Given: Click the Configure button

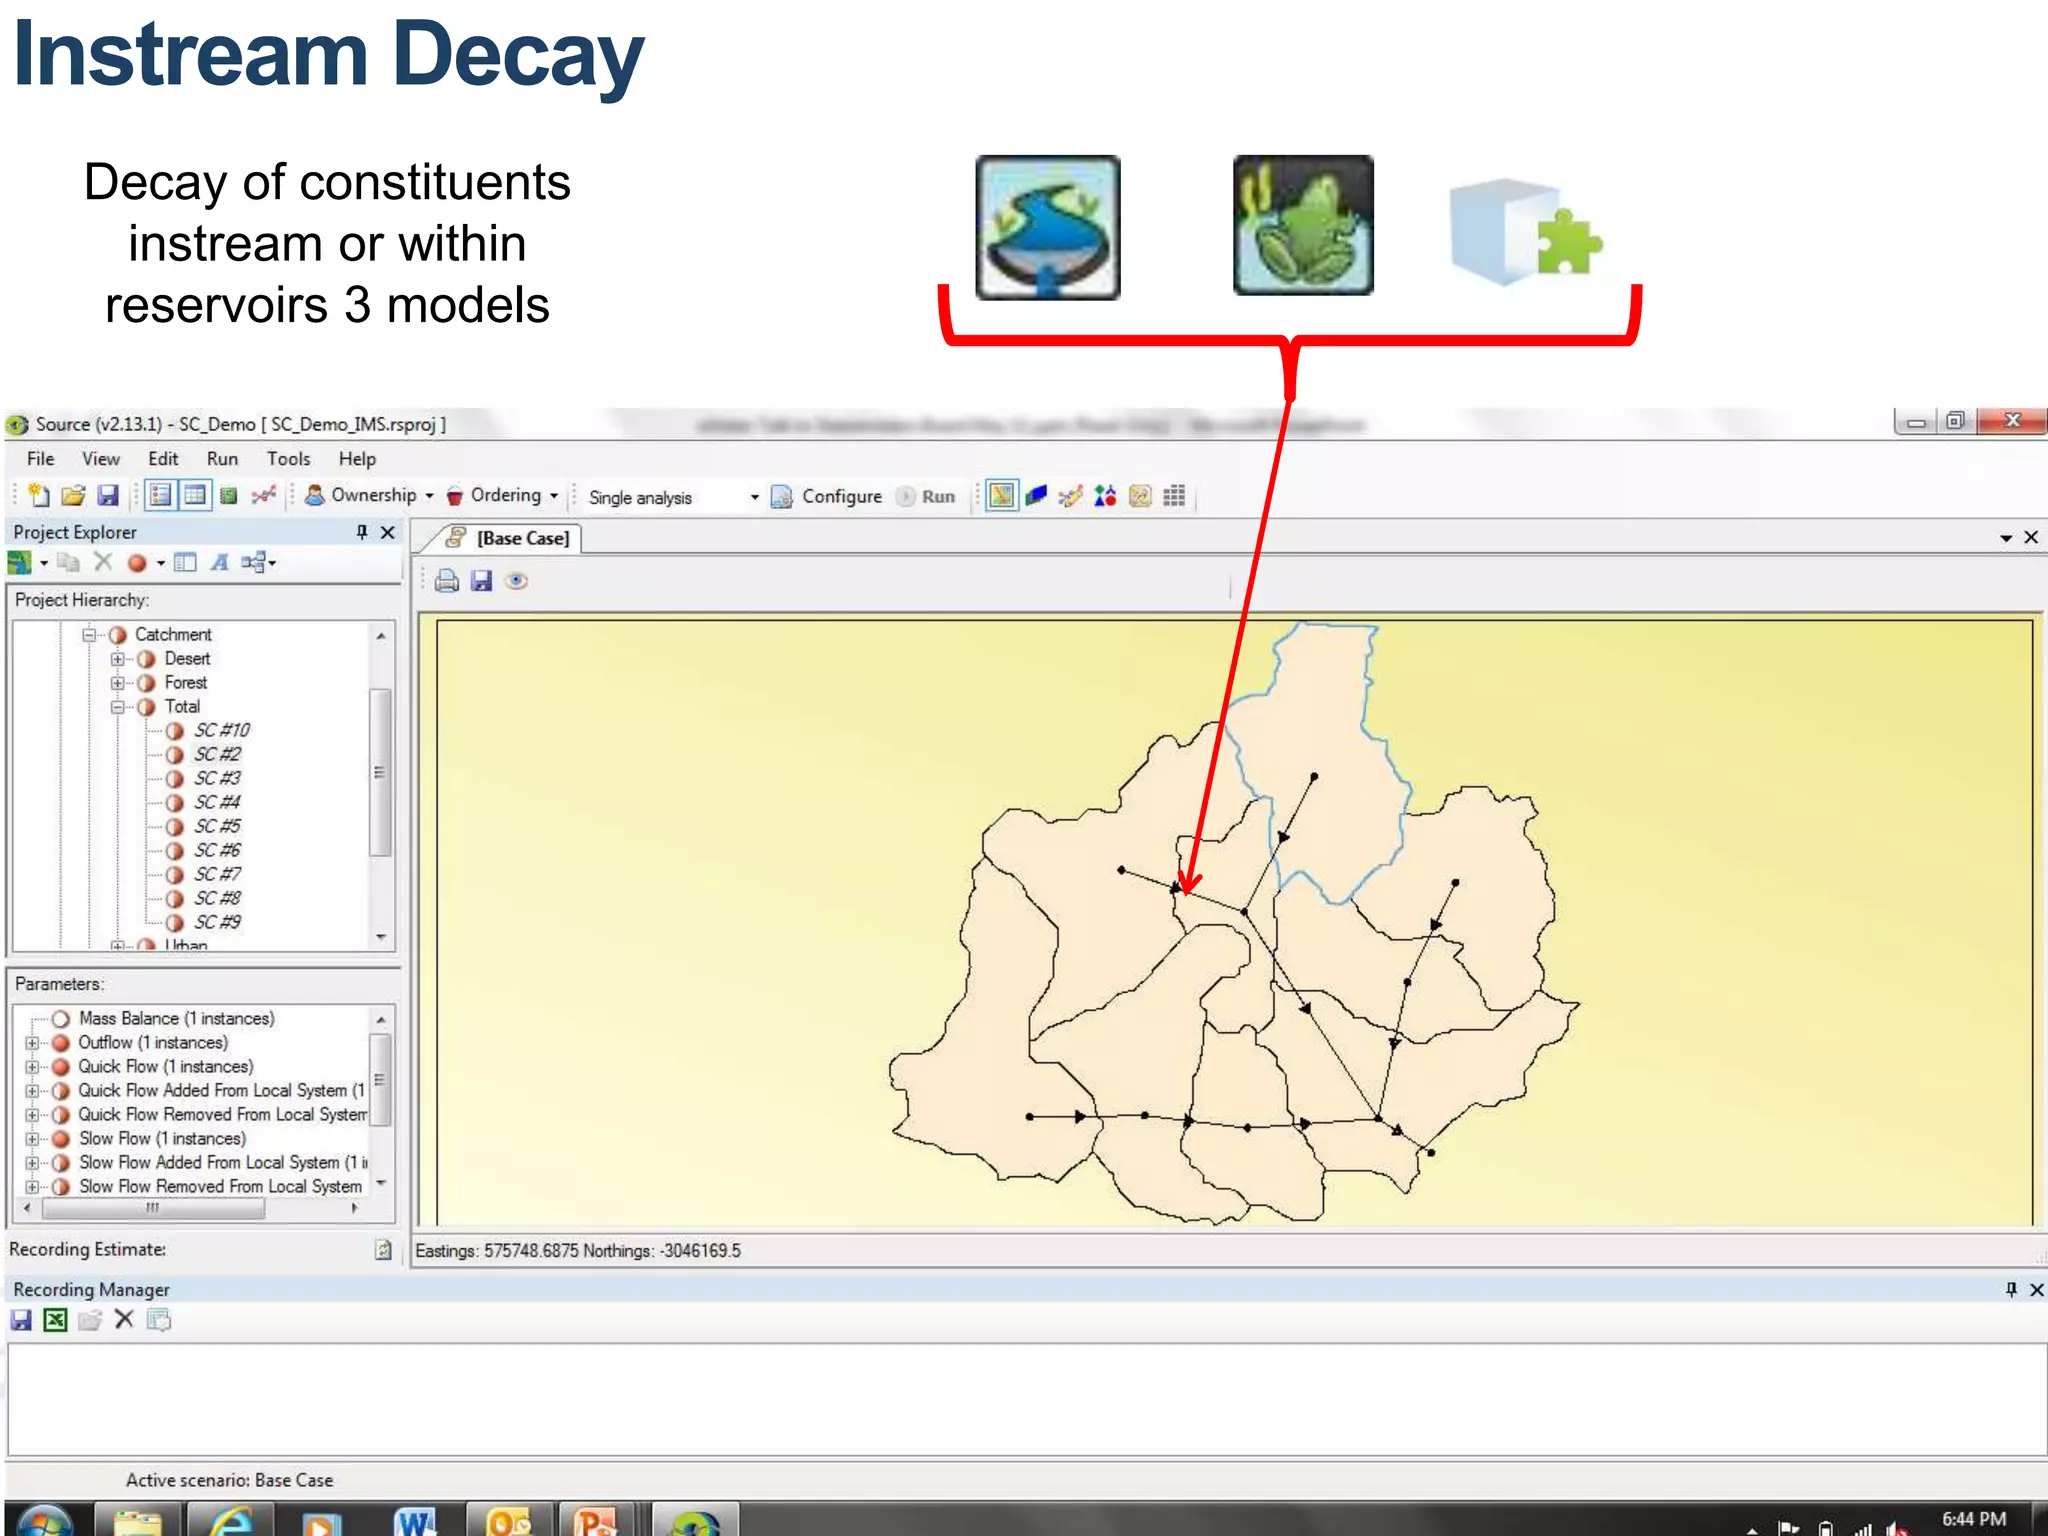Looking at the screenshot, I should click(x=827, y=496).
